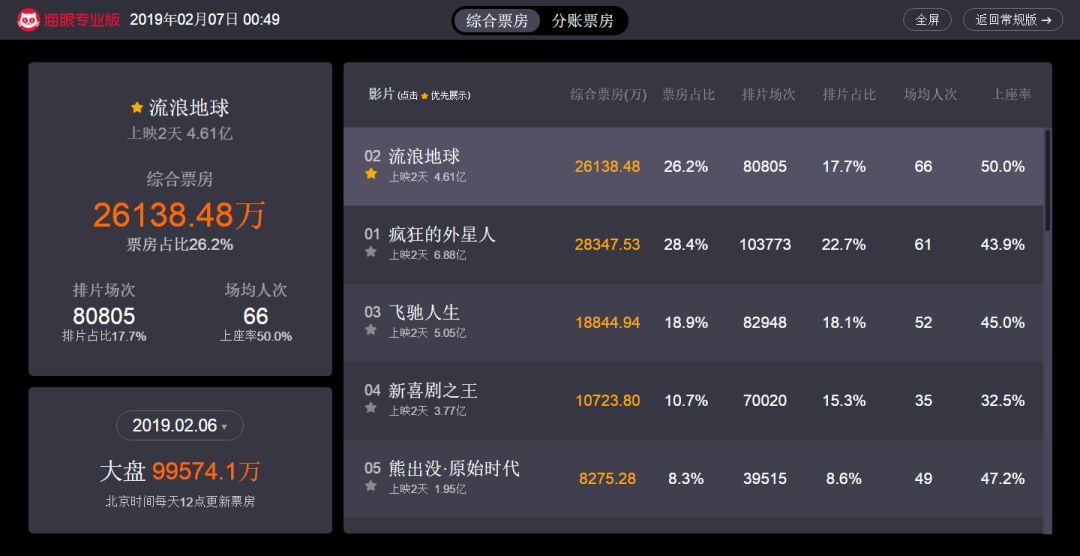Click the 综合票房(万) column header

(608, 94)
